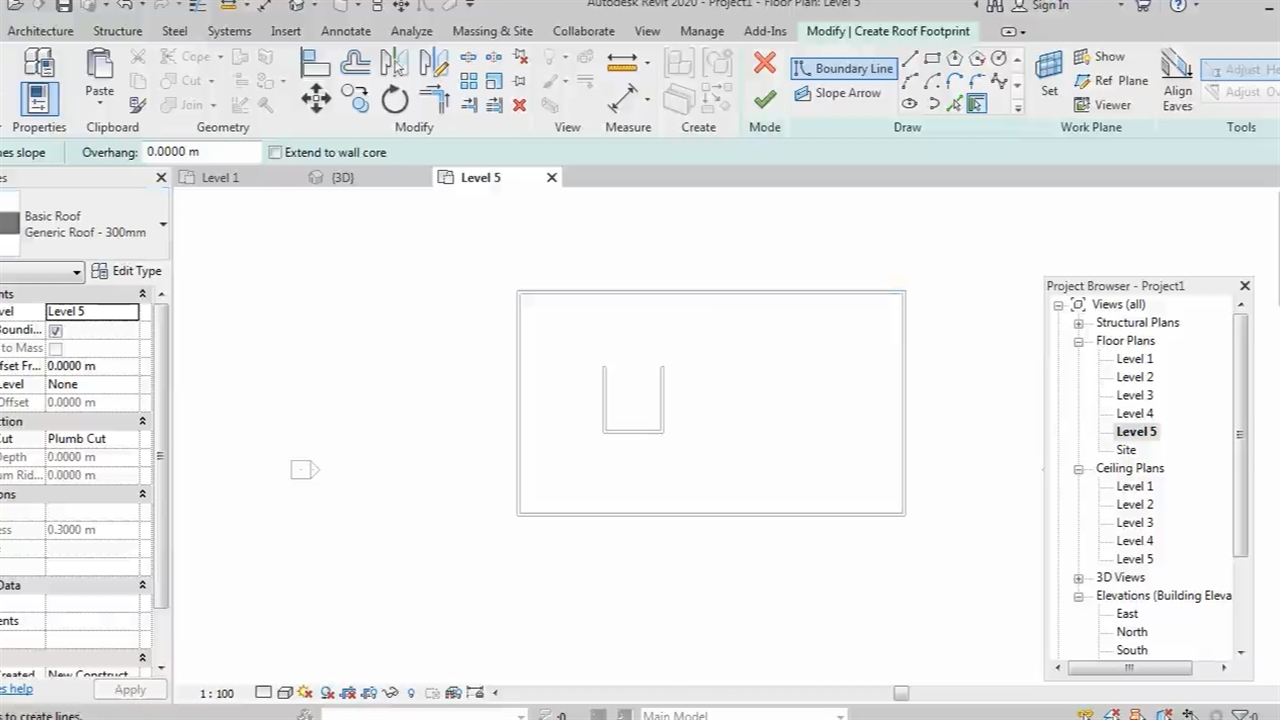The image size is (1280, 720).
Task: Click the Slope Arrow tool
Action: 838,93
